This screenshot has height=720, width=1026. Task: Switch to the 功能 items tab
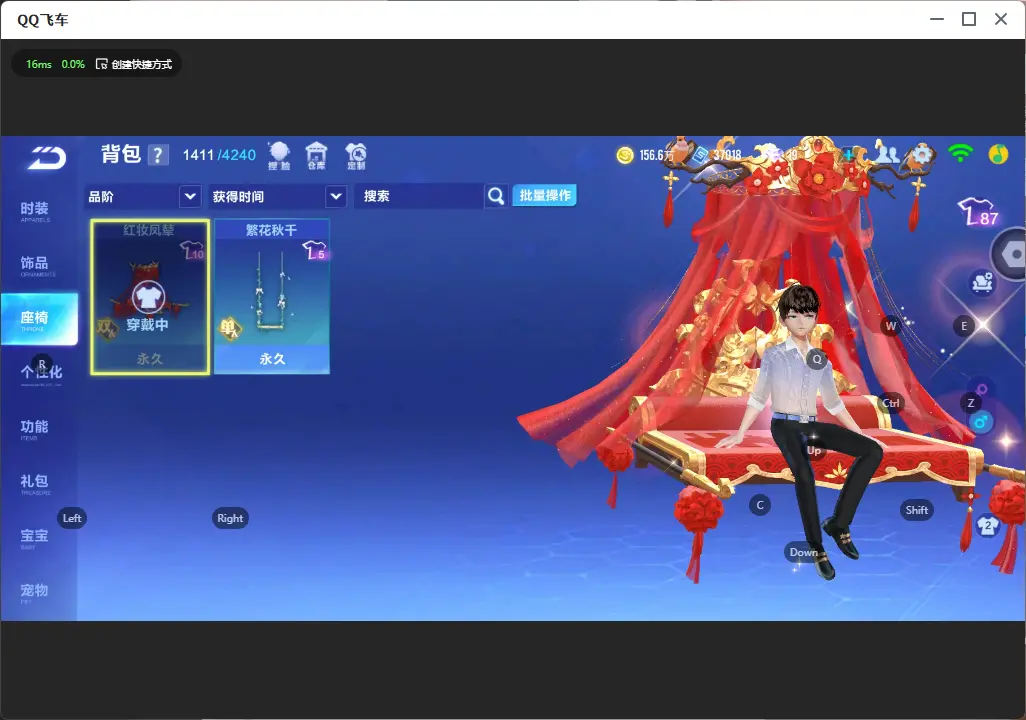point(35,429)
